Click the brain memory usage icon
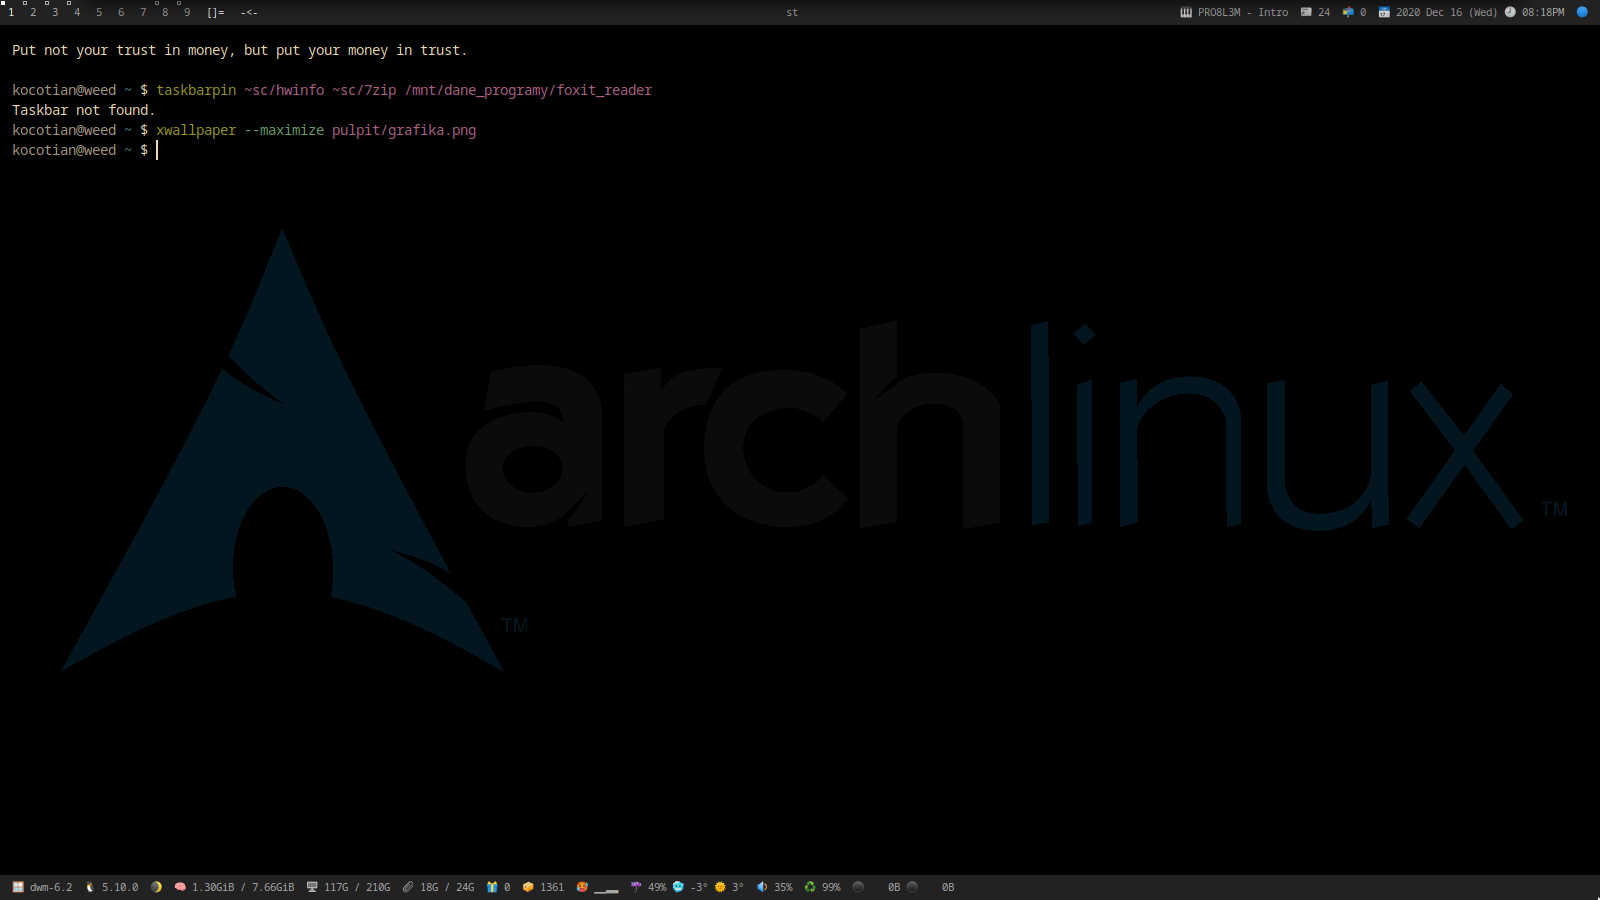This screenshot has height=900, width=1600. click(x=180, y=887)
